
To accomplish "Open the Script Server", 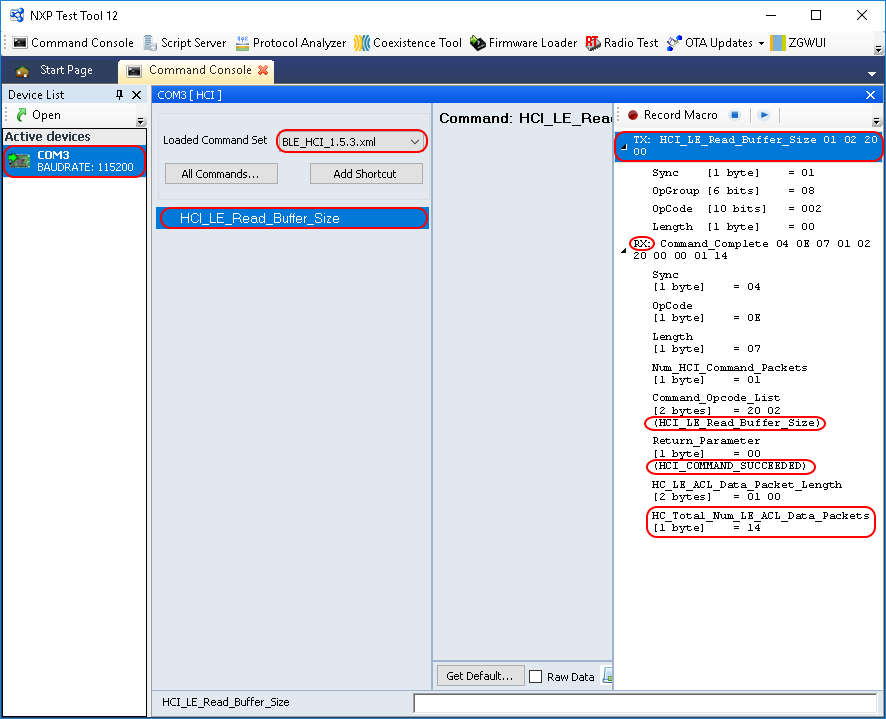I will point(185,43).
